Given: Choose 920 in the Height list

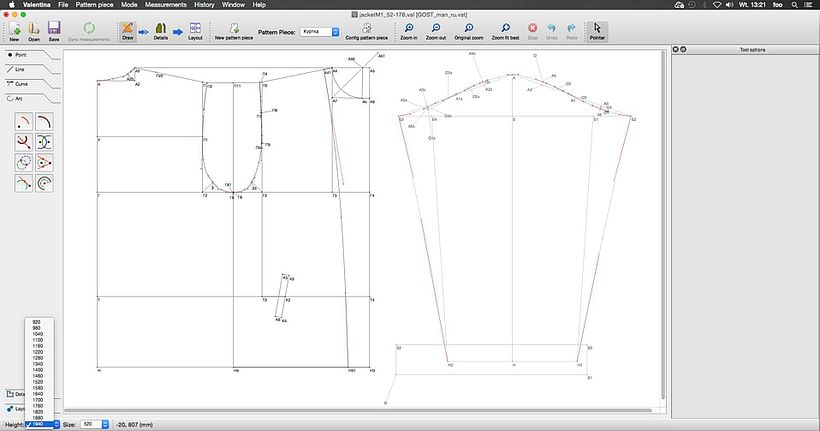Looking at the screenshot, I should pos(39,322).
